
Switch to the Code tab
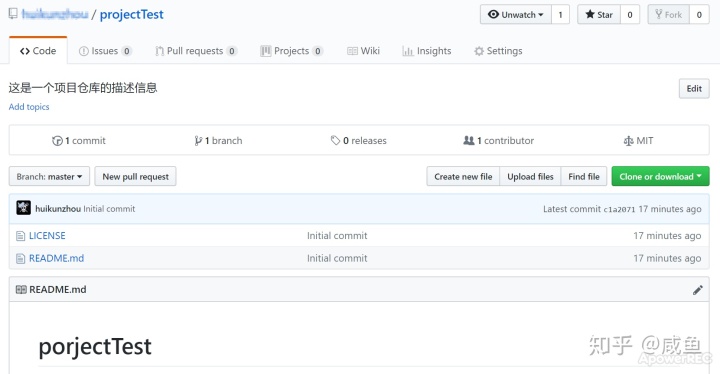[38, 51]
